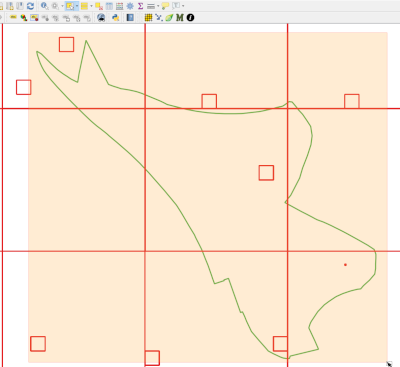Open Layer Diagram Options icon
Viewport: 400px width, 367px height.
(x=24, y=17)
